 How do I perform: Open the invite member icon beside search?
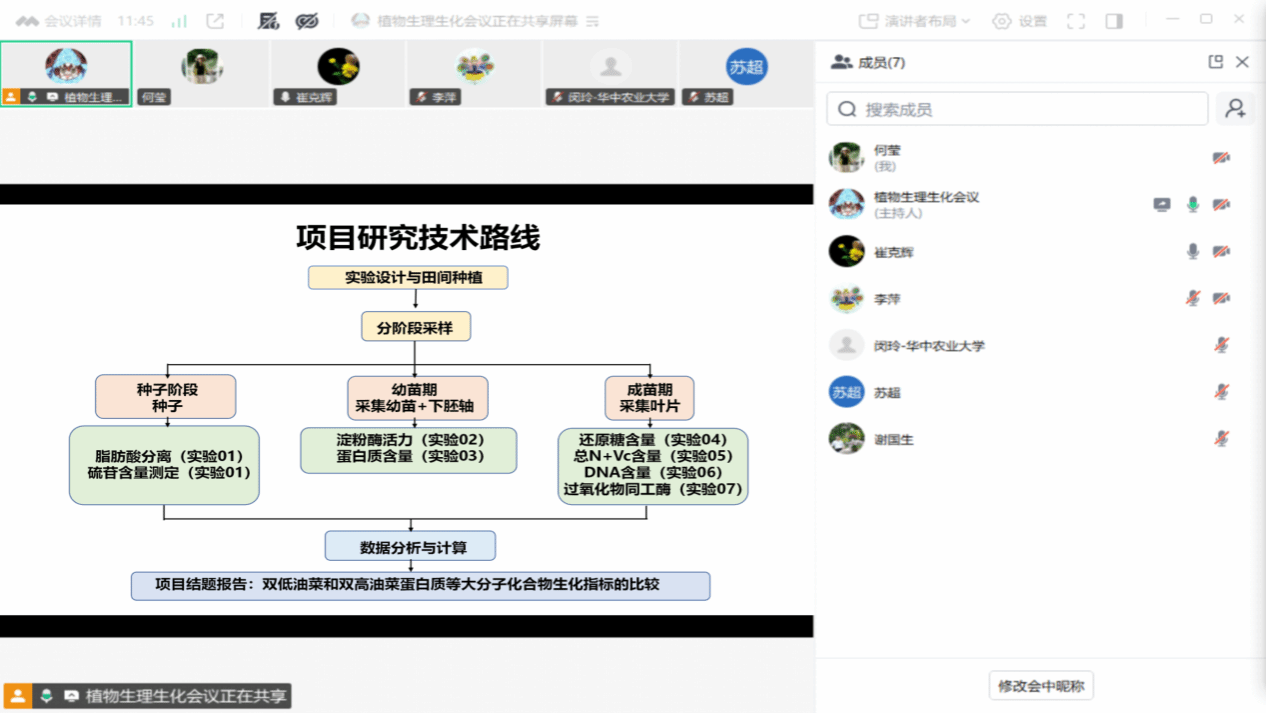point(1236,109)
